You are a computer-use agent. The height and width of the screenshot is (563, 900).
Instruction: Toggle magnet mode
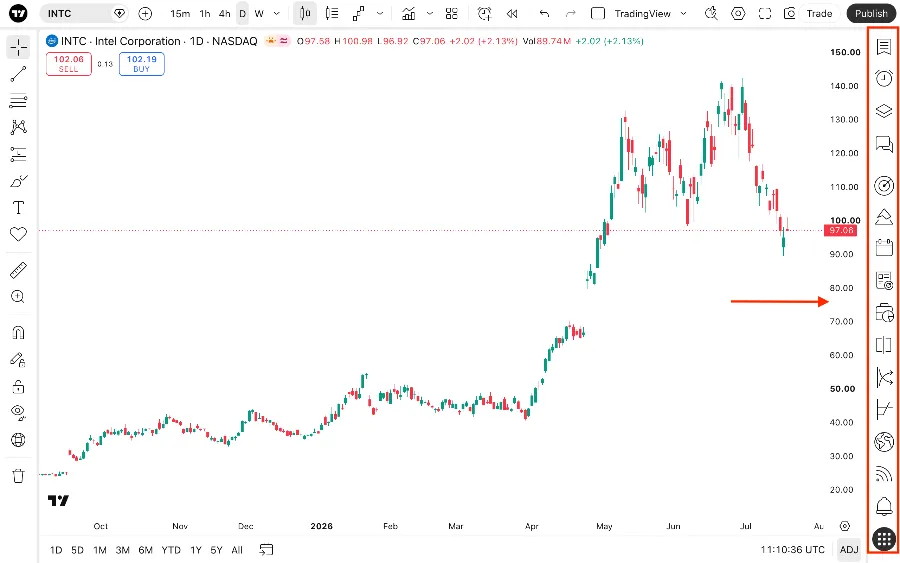(18, 333)
